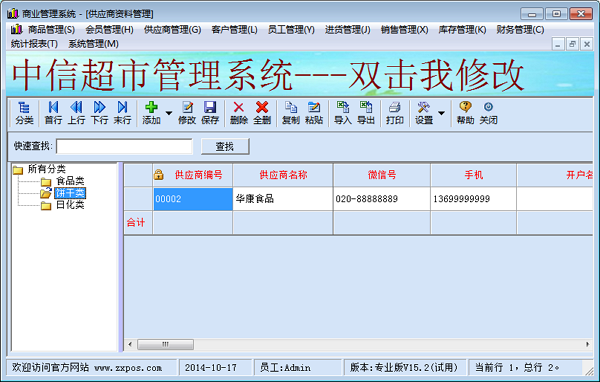Open the 客户管理(L) menu

pyautogui.click(x=235, y=29)
